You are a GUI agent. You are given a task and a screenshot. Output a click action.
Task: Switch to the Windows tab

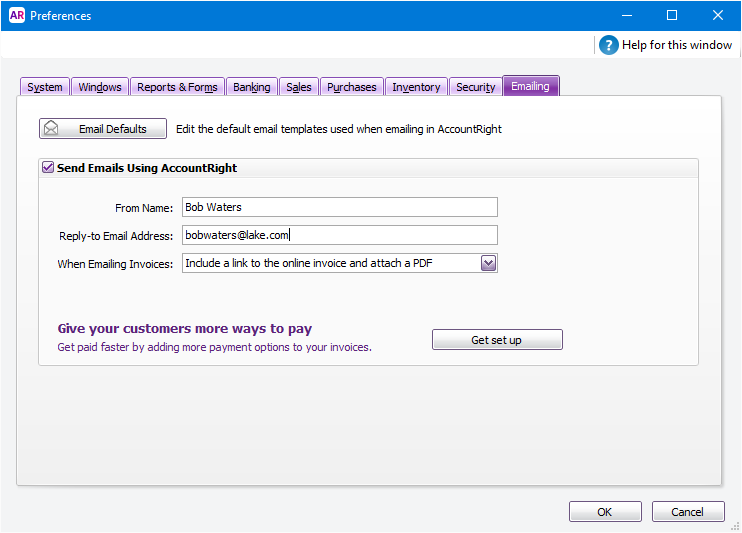tap(100, 87)
